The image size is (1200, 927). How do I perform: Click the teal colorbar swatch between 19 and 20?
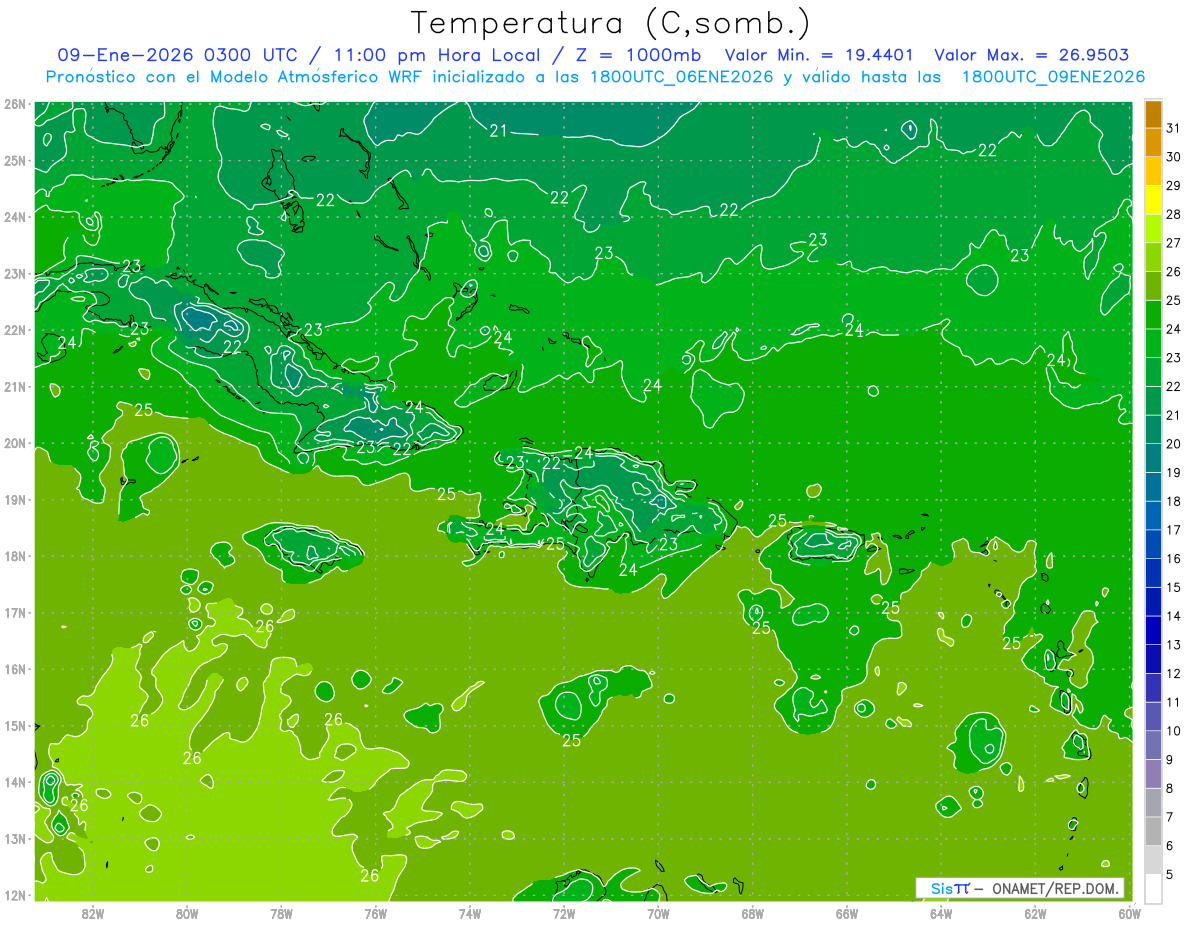click(1153, 458)
